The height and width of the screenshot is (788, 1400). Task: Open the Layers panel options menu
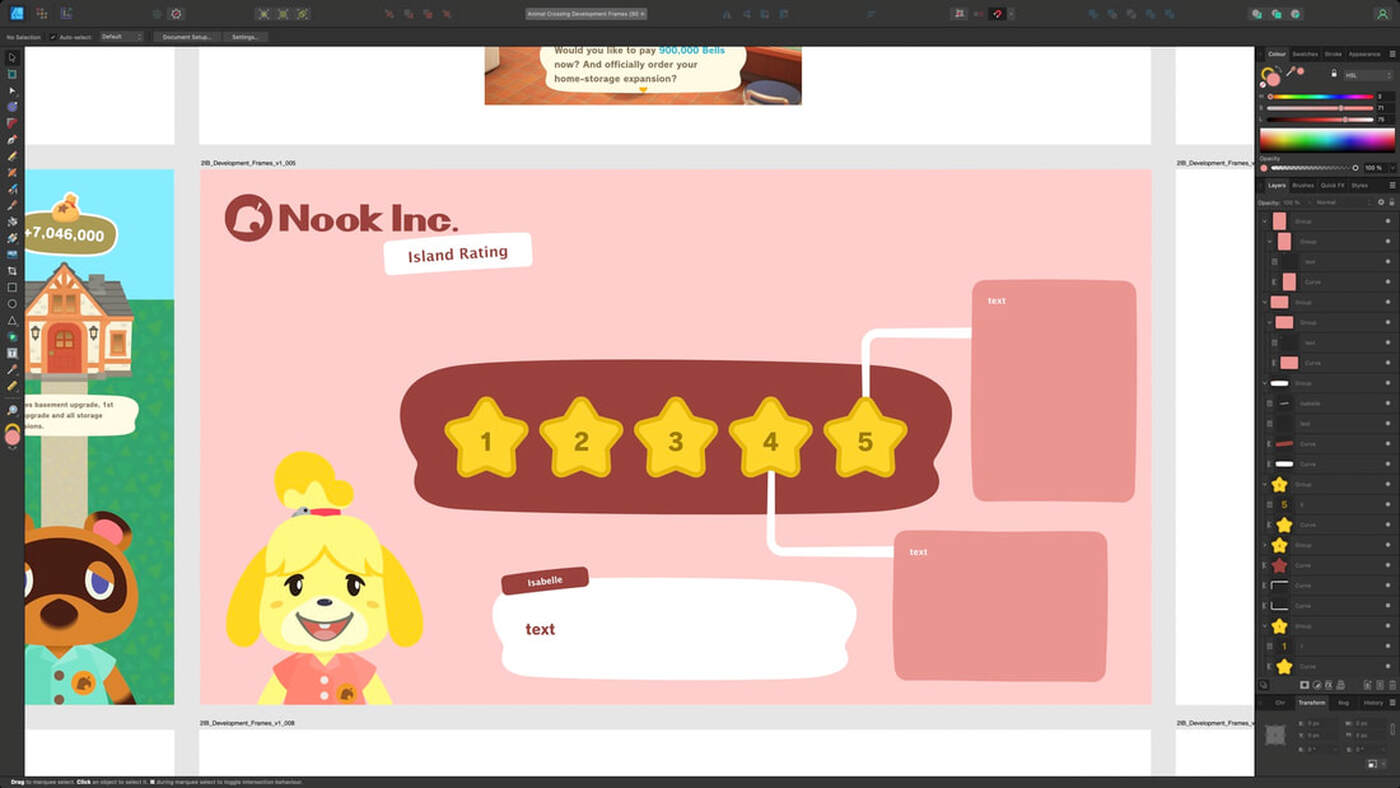point(1392,185)
